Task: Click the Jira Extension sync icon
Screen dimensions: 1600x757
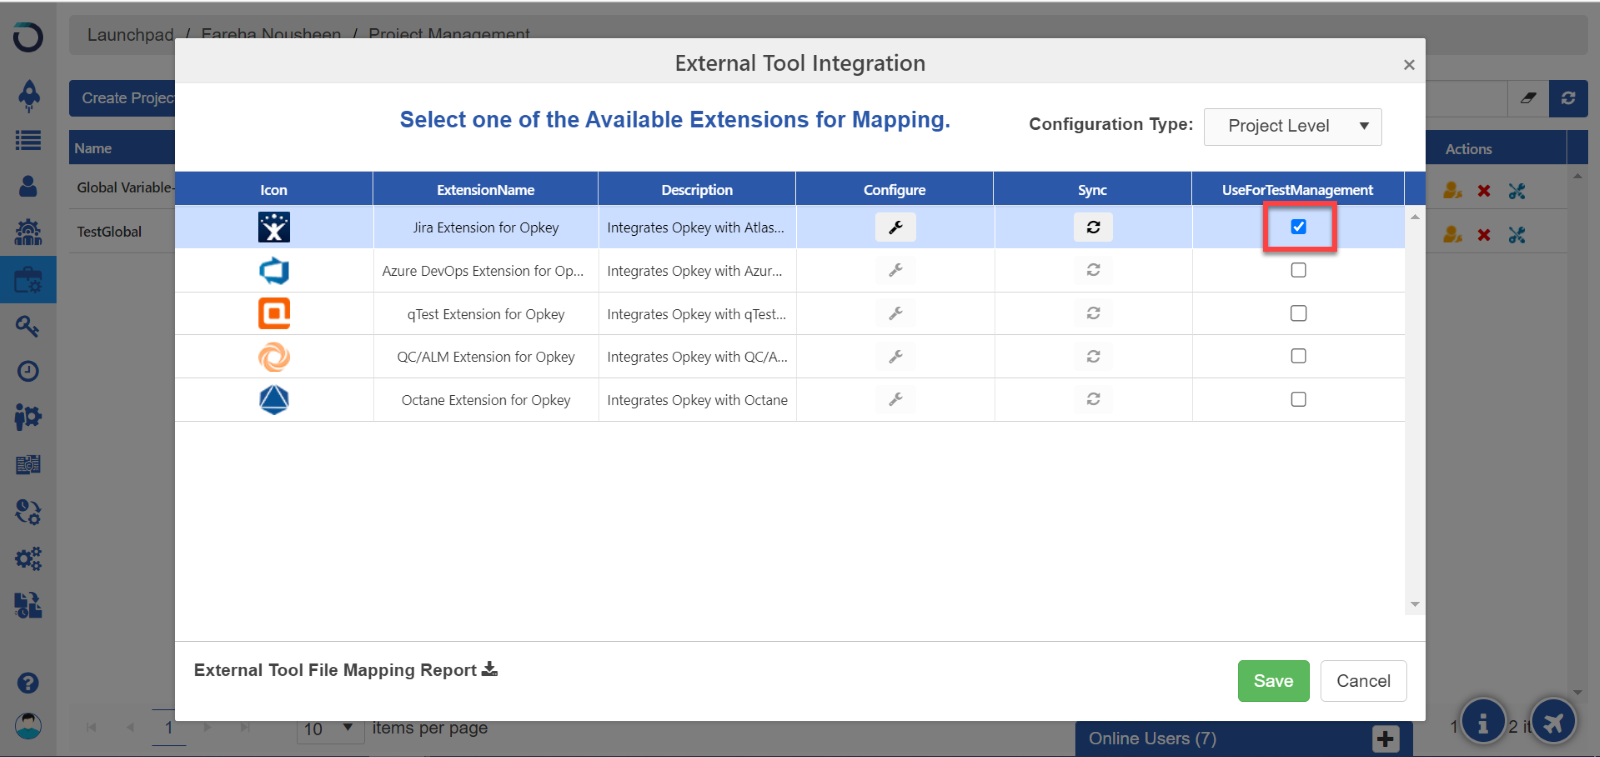Action: pos(1093,228)
